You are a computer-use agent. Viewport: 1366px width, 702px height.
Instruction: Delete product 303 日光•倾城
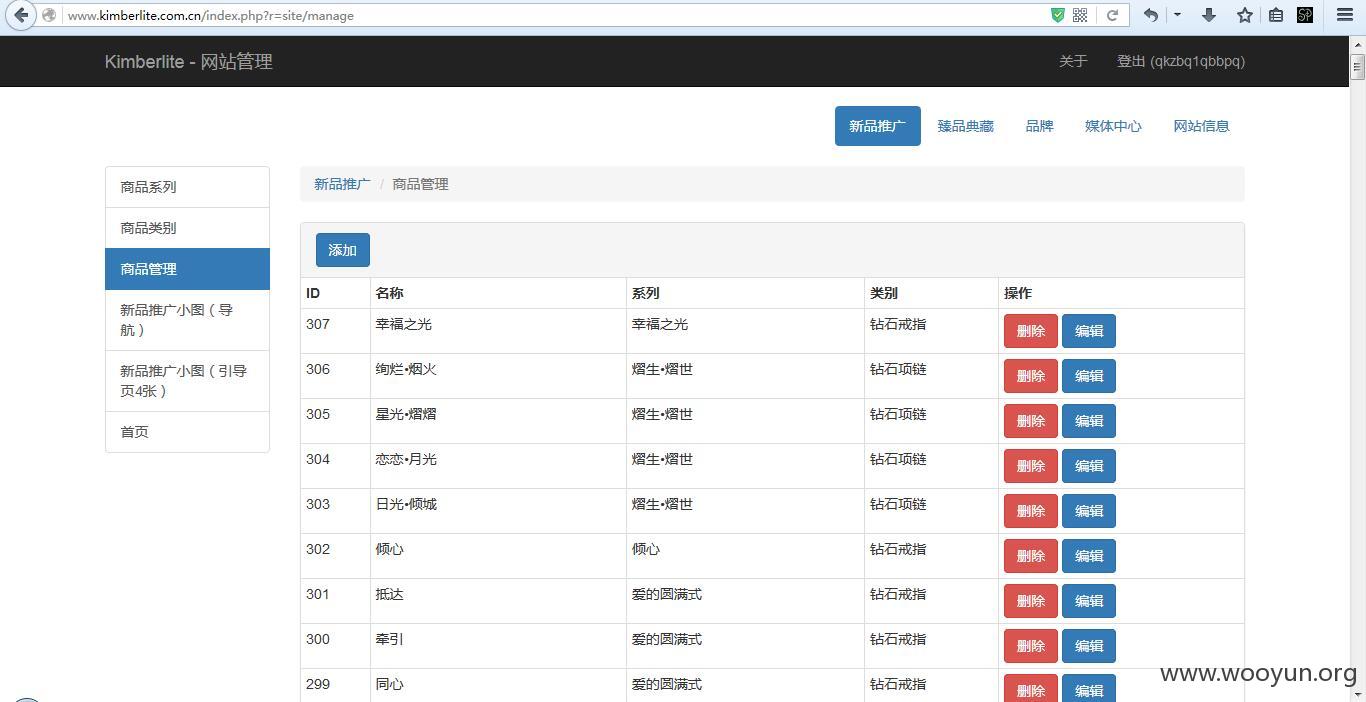click(1031, 511)
